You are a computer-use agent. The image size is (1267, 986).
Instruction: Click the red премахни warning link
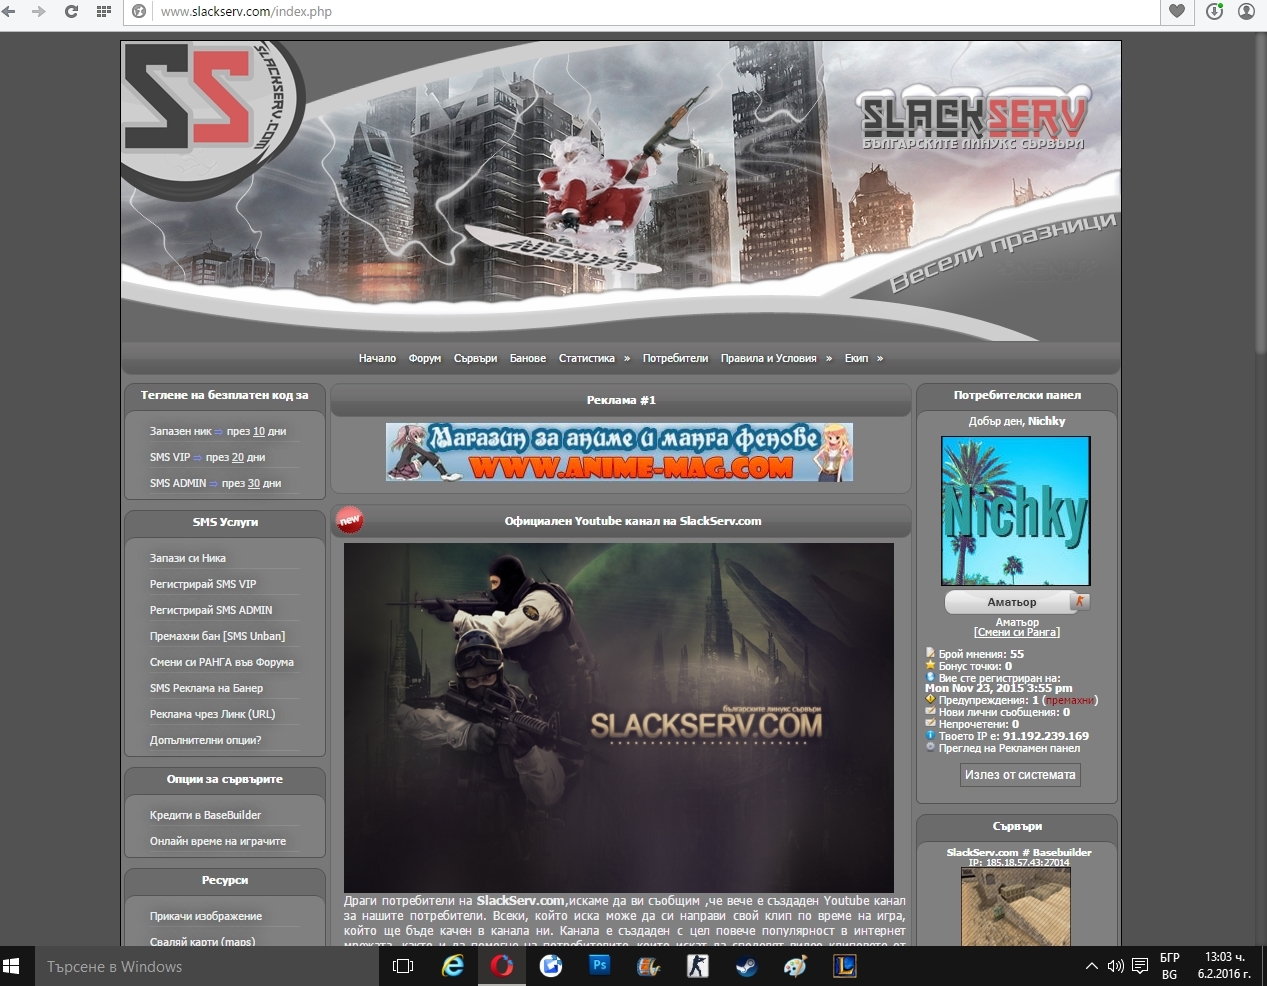click(x=1069, y=700)
